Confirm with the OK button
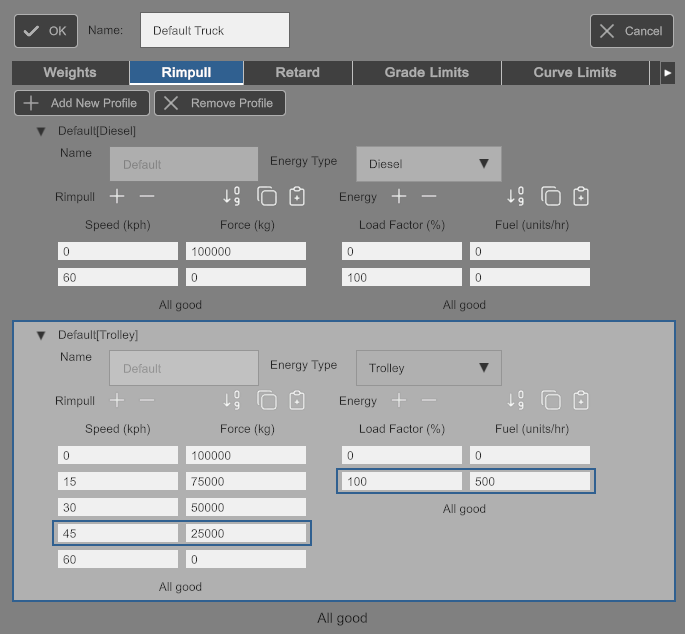Viewport: 685px width, 634px height. coord(46,31)
